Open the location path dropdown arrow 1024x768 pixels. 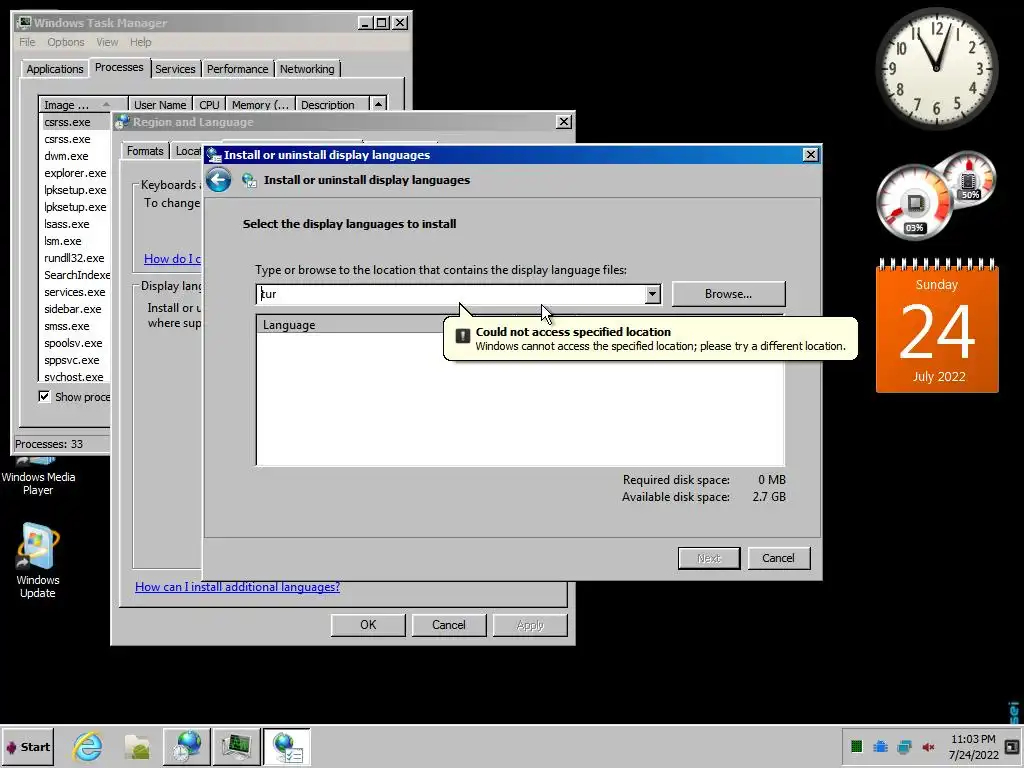point(652,294)
